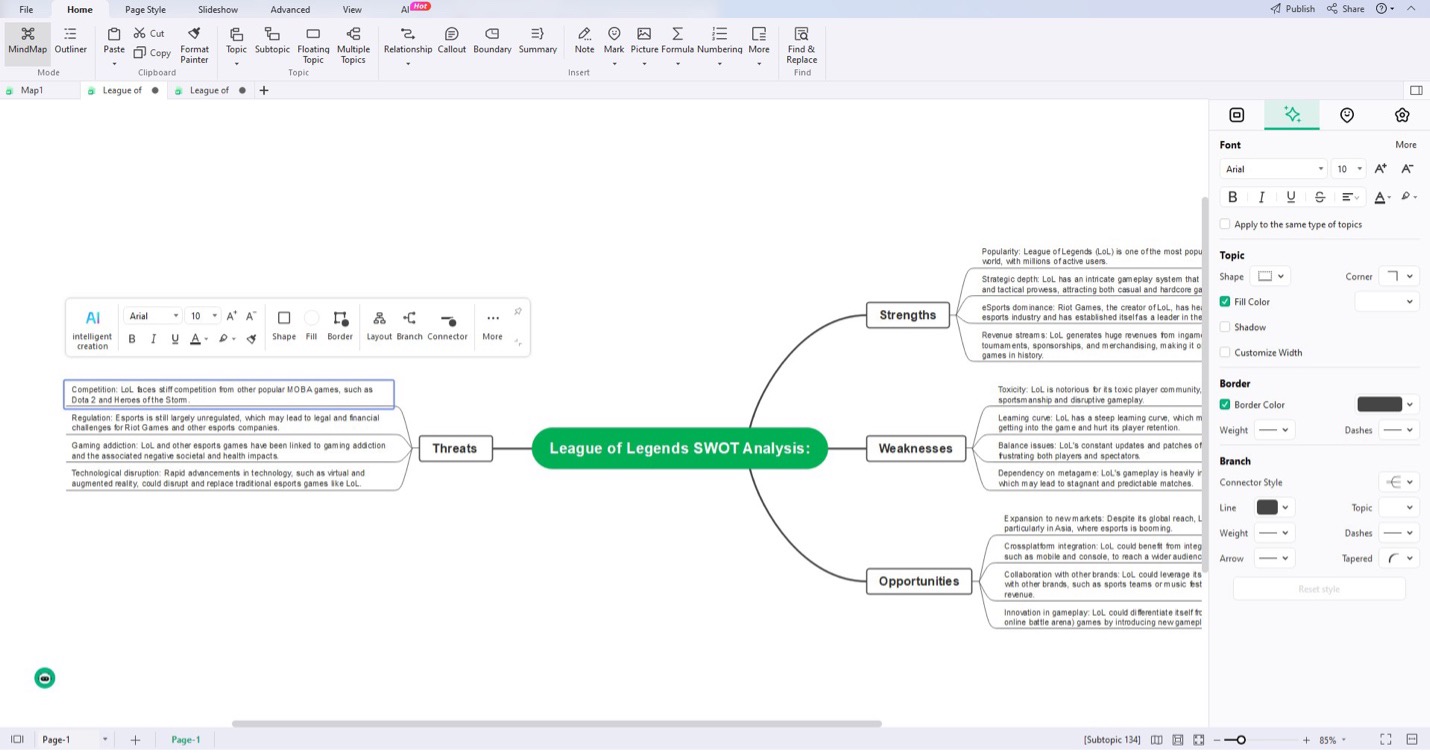
Task: Click the zoom slider handle
Action: pos(1241,740)
